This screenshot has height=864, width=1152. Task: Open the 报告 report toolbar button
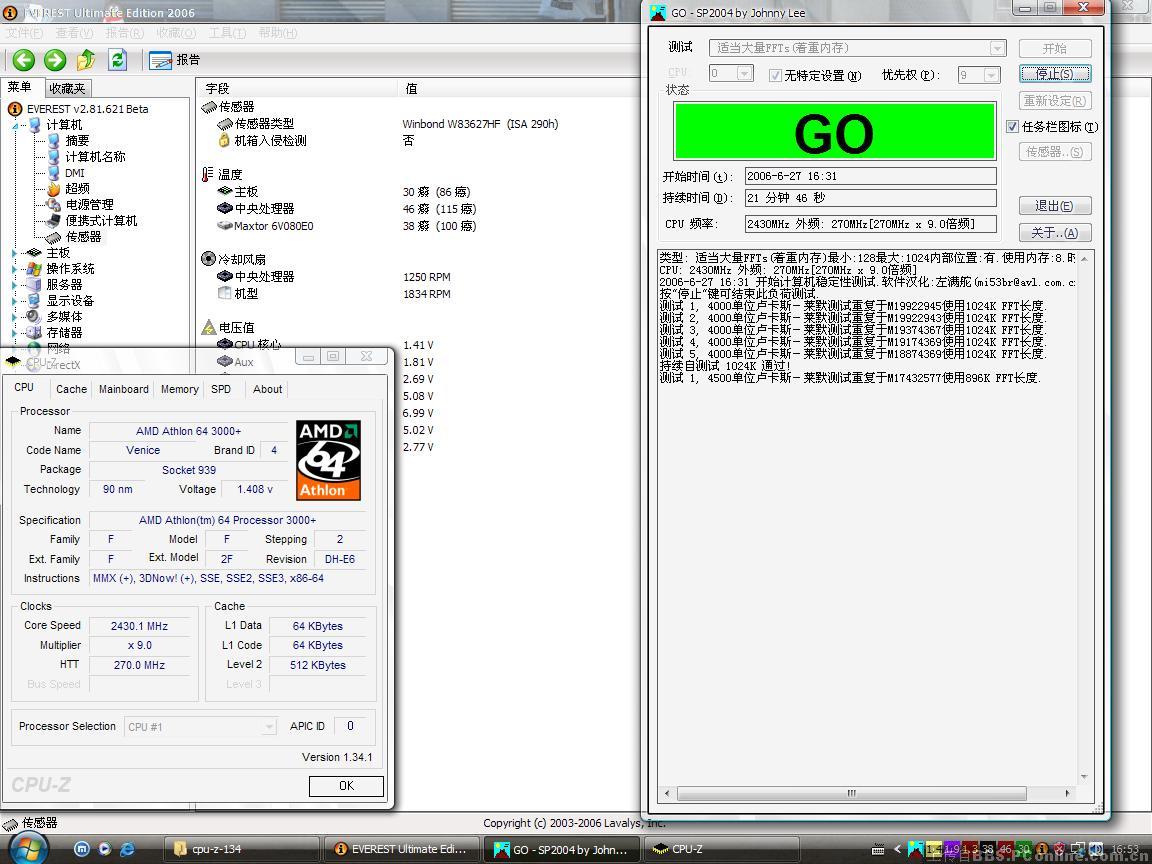click(174, 60)
